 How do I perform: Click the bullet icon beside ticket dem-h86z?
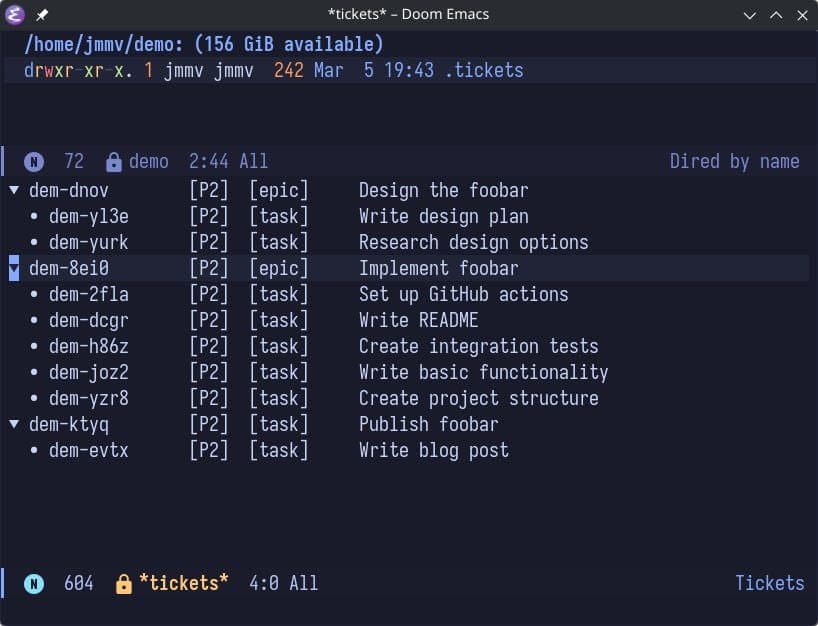coord(34,346)
